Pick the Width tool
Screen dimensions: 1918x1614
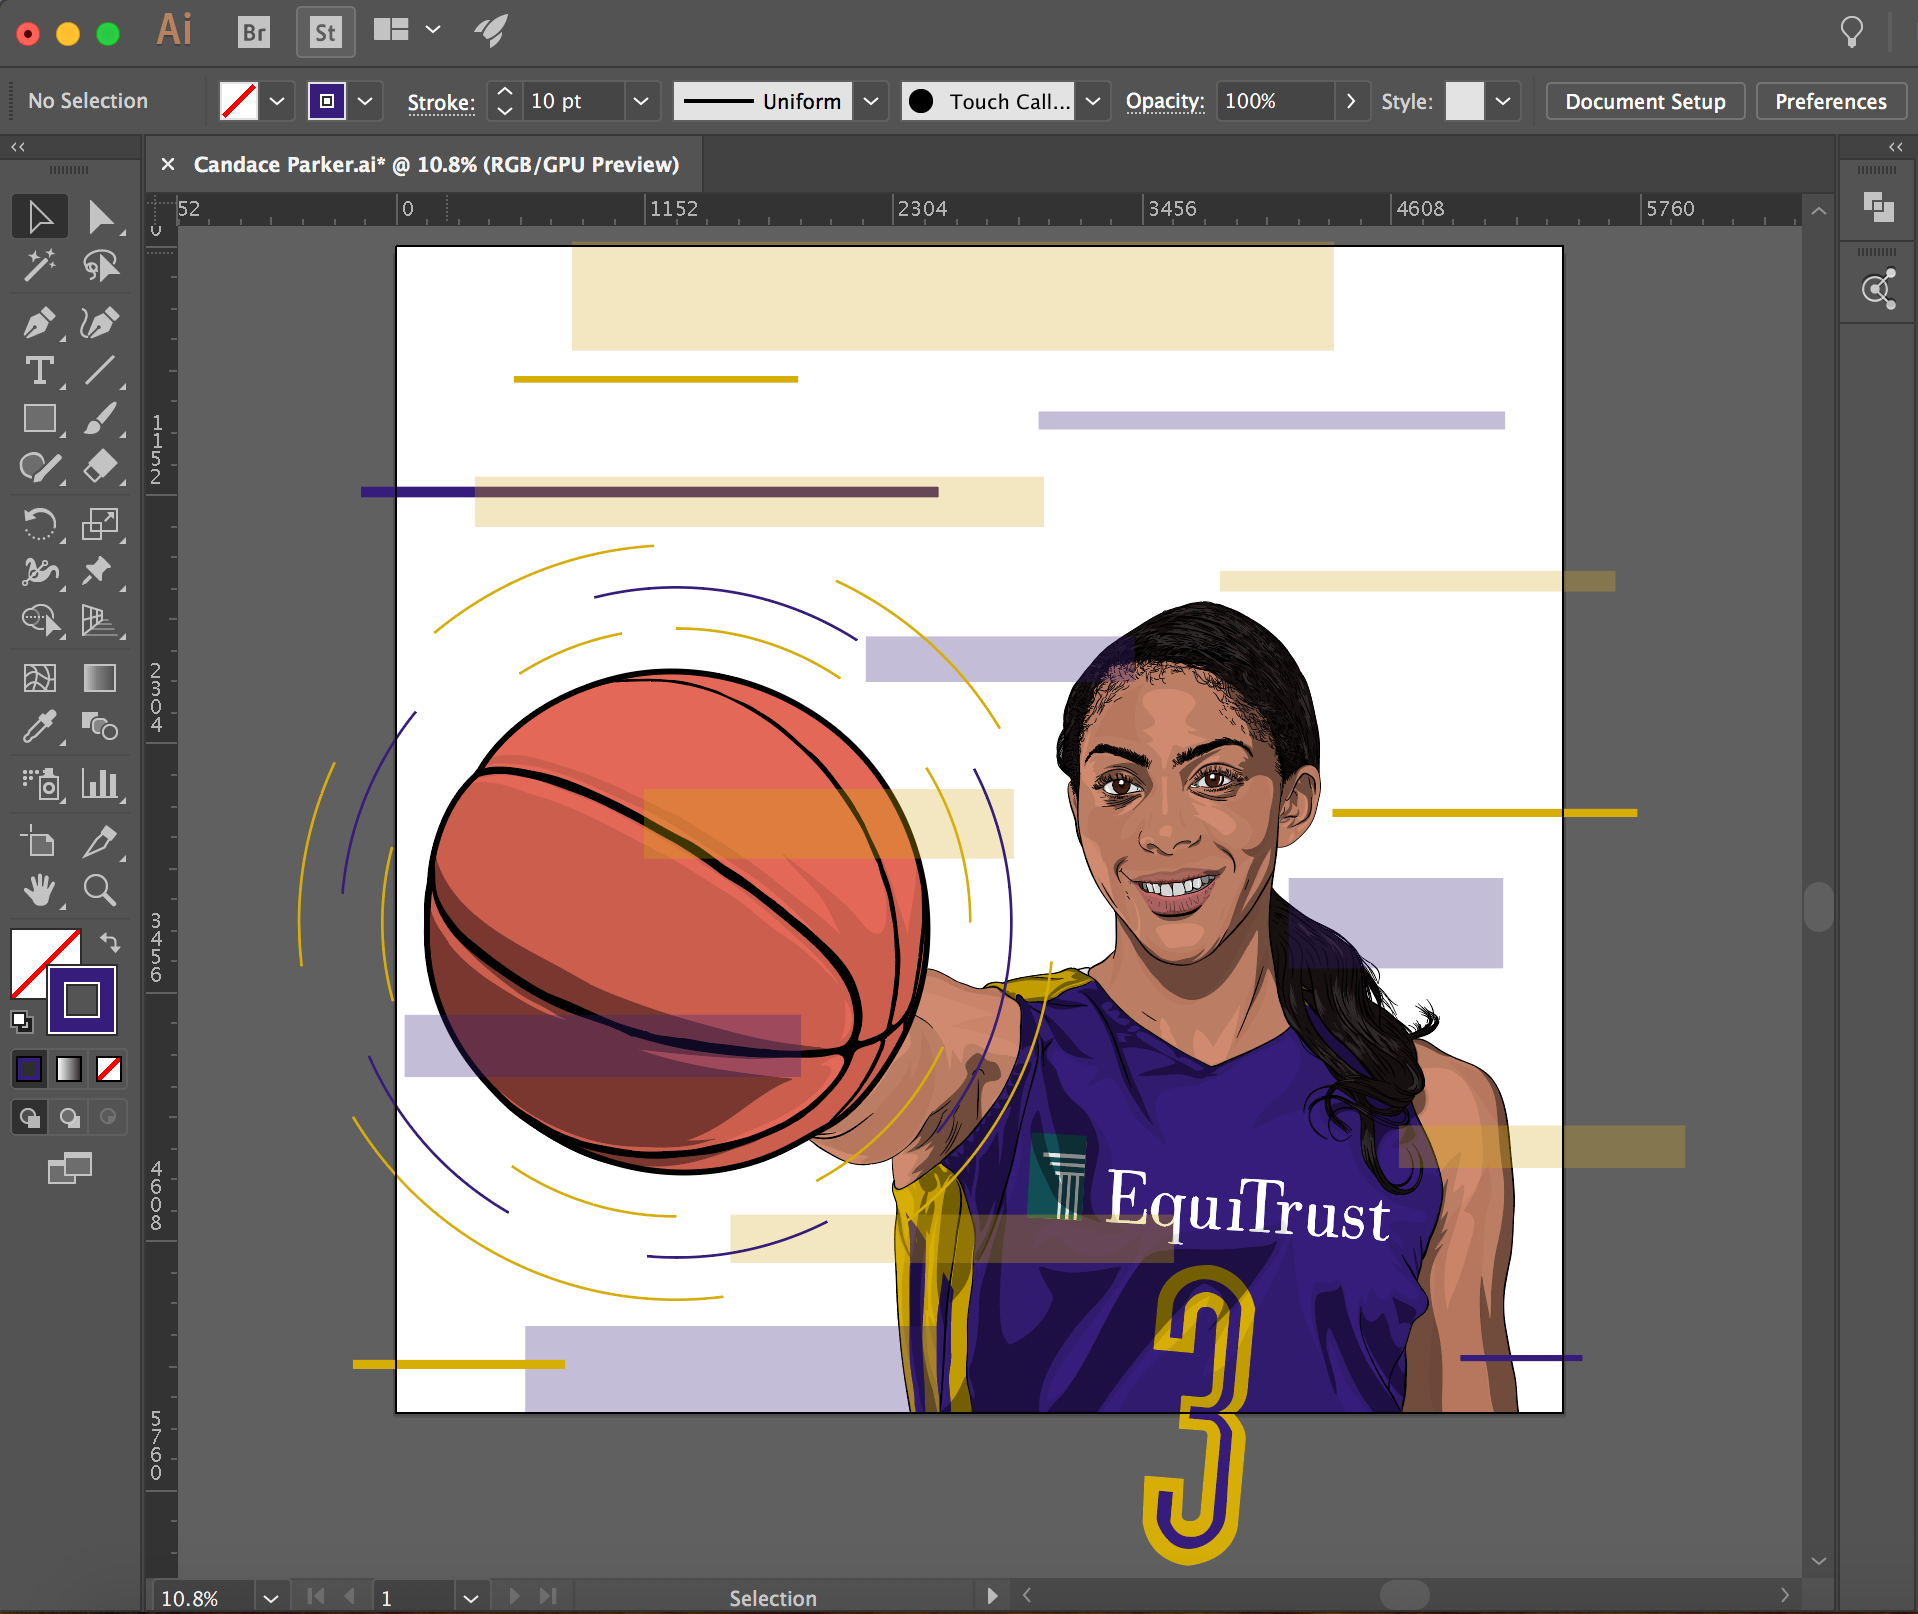coord(40,571)
